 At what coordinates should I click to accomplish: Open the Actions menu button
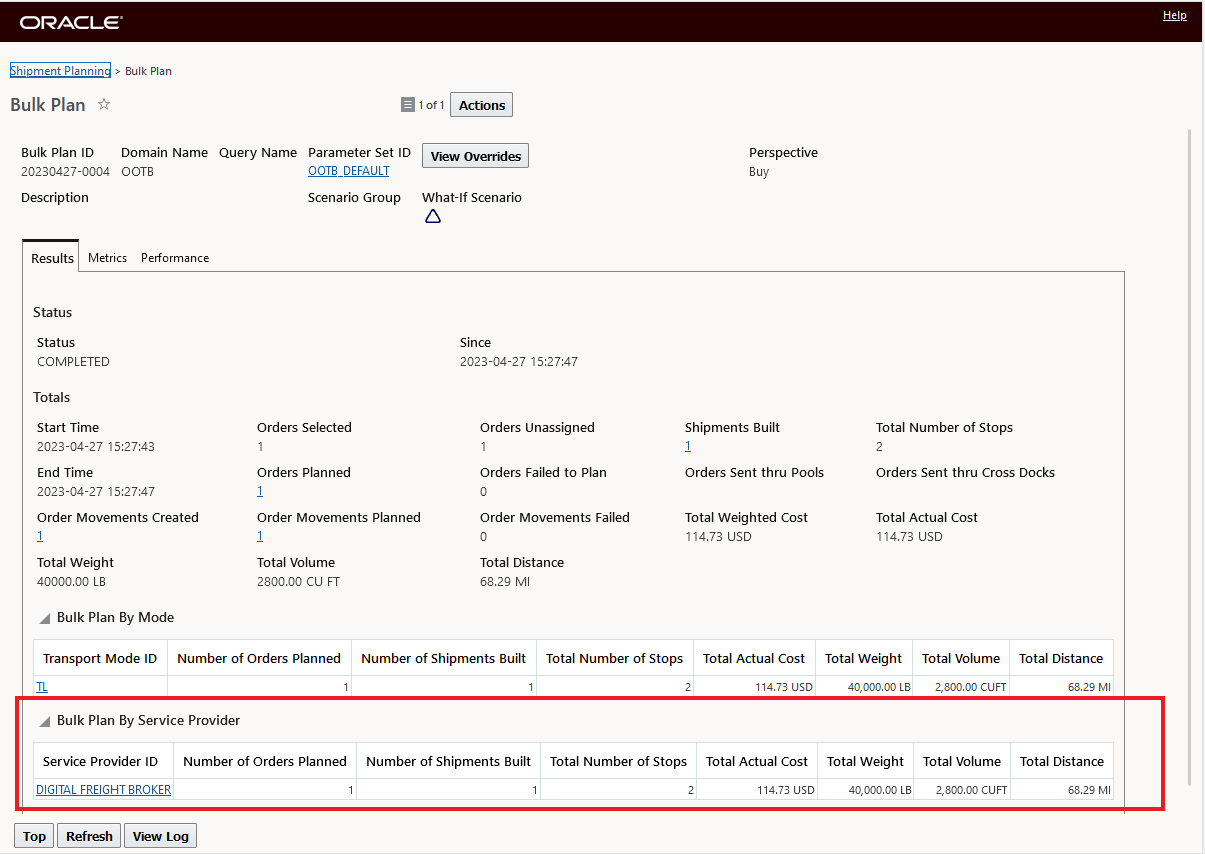(482, 105)
